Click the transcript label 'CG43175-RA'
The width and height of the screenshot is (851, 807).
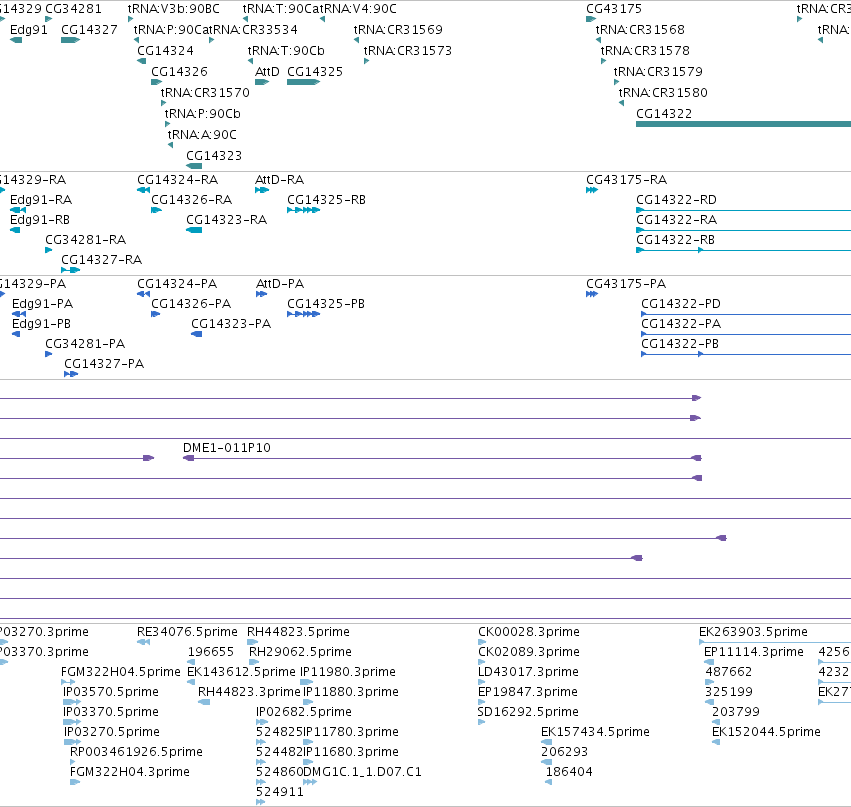[x=627, y=180]
